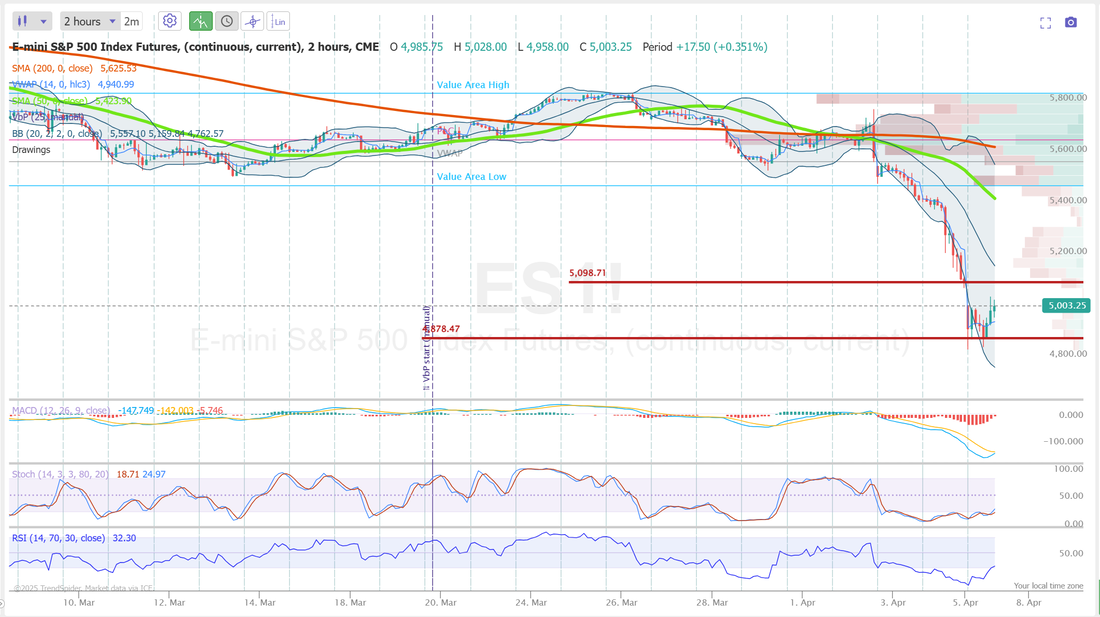Click the 4,800.00 price axis label
Image resolution: width=1100 pixels, height=617 pixels.
click(x=1068, y=353)
